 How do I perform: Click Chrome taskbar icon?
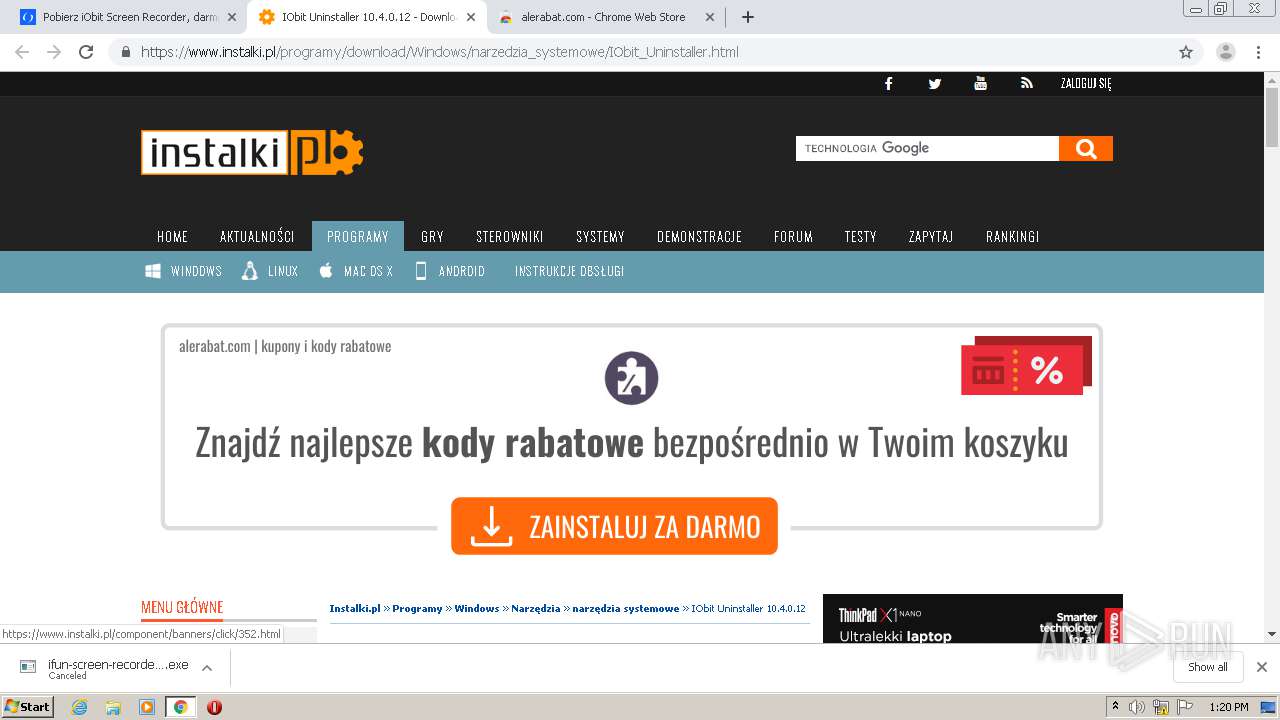point(180,707)
